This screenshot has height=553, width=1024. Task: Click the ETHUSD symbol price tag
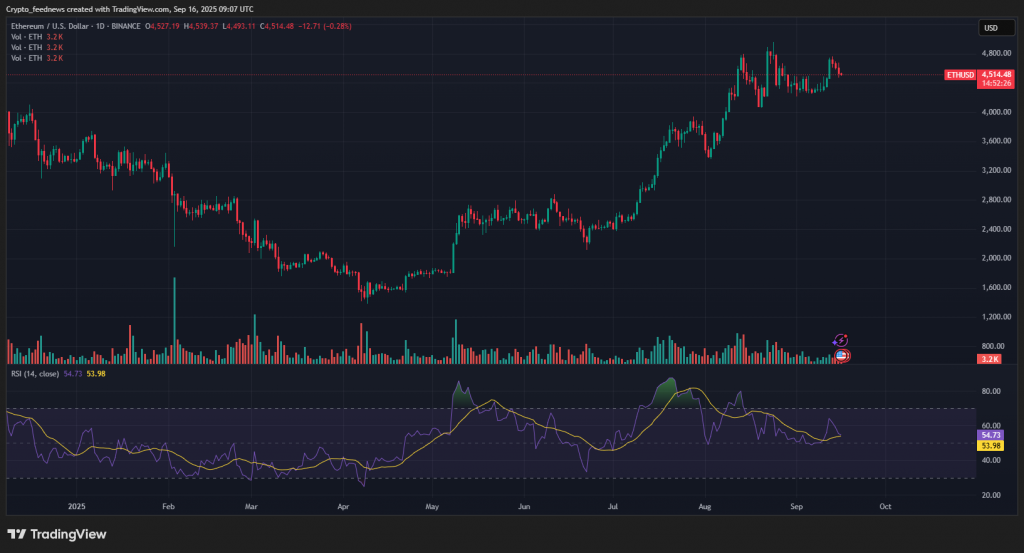tap(961, 74)
